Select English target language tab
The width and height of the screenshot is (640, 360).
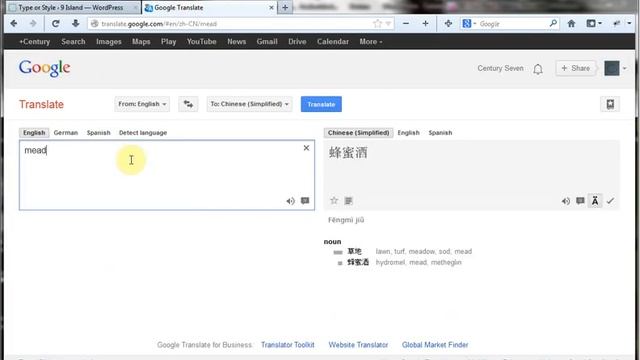409,133
